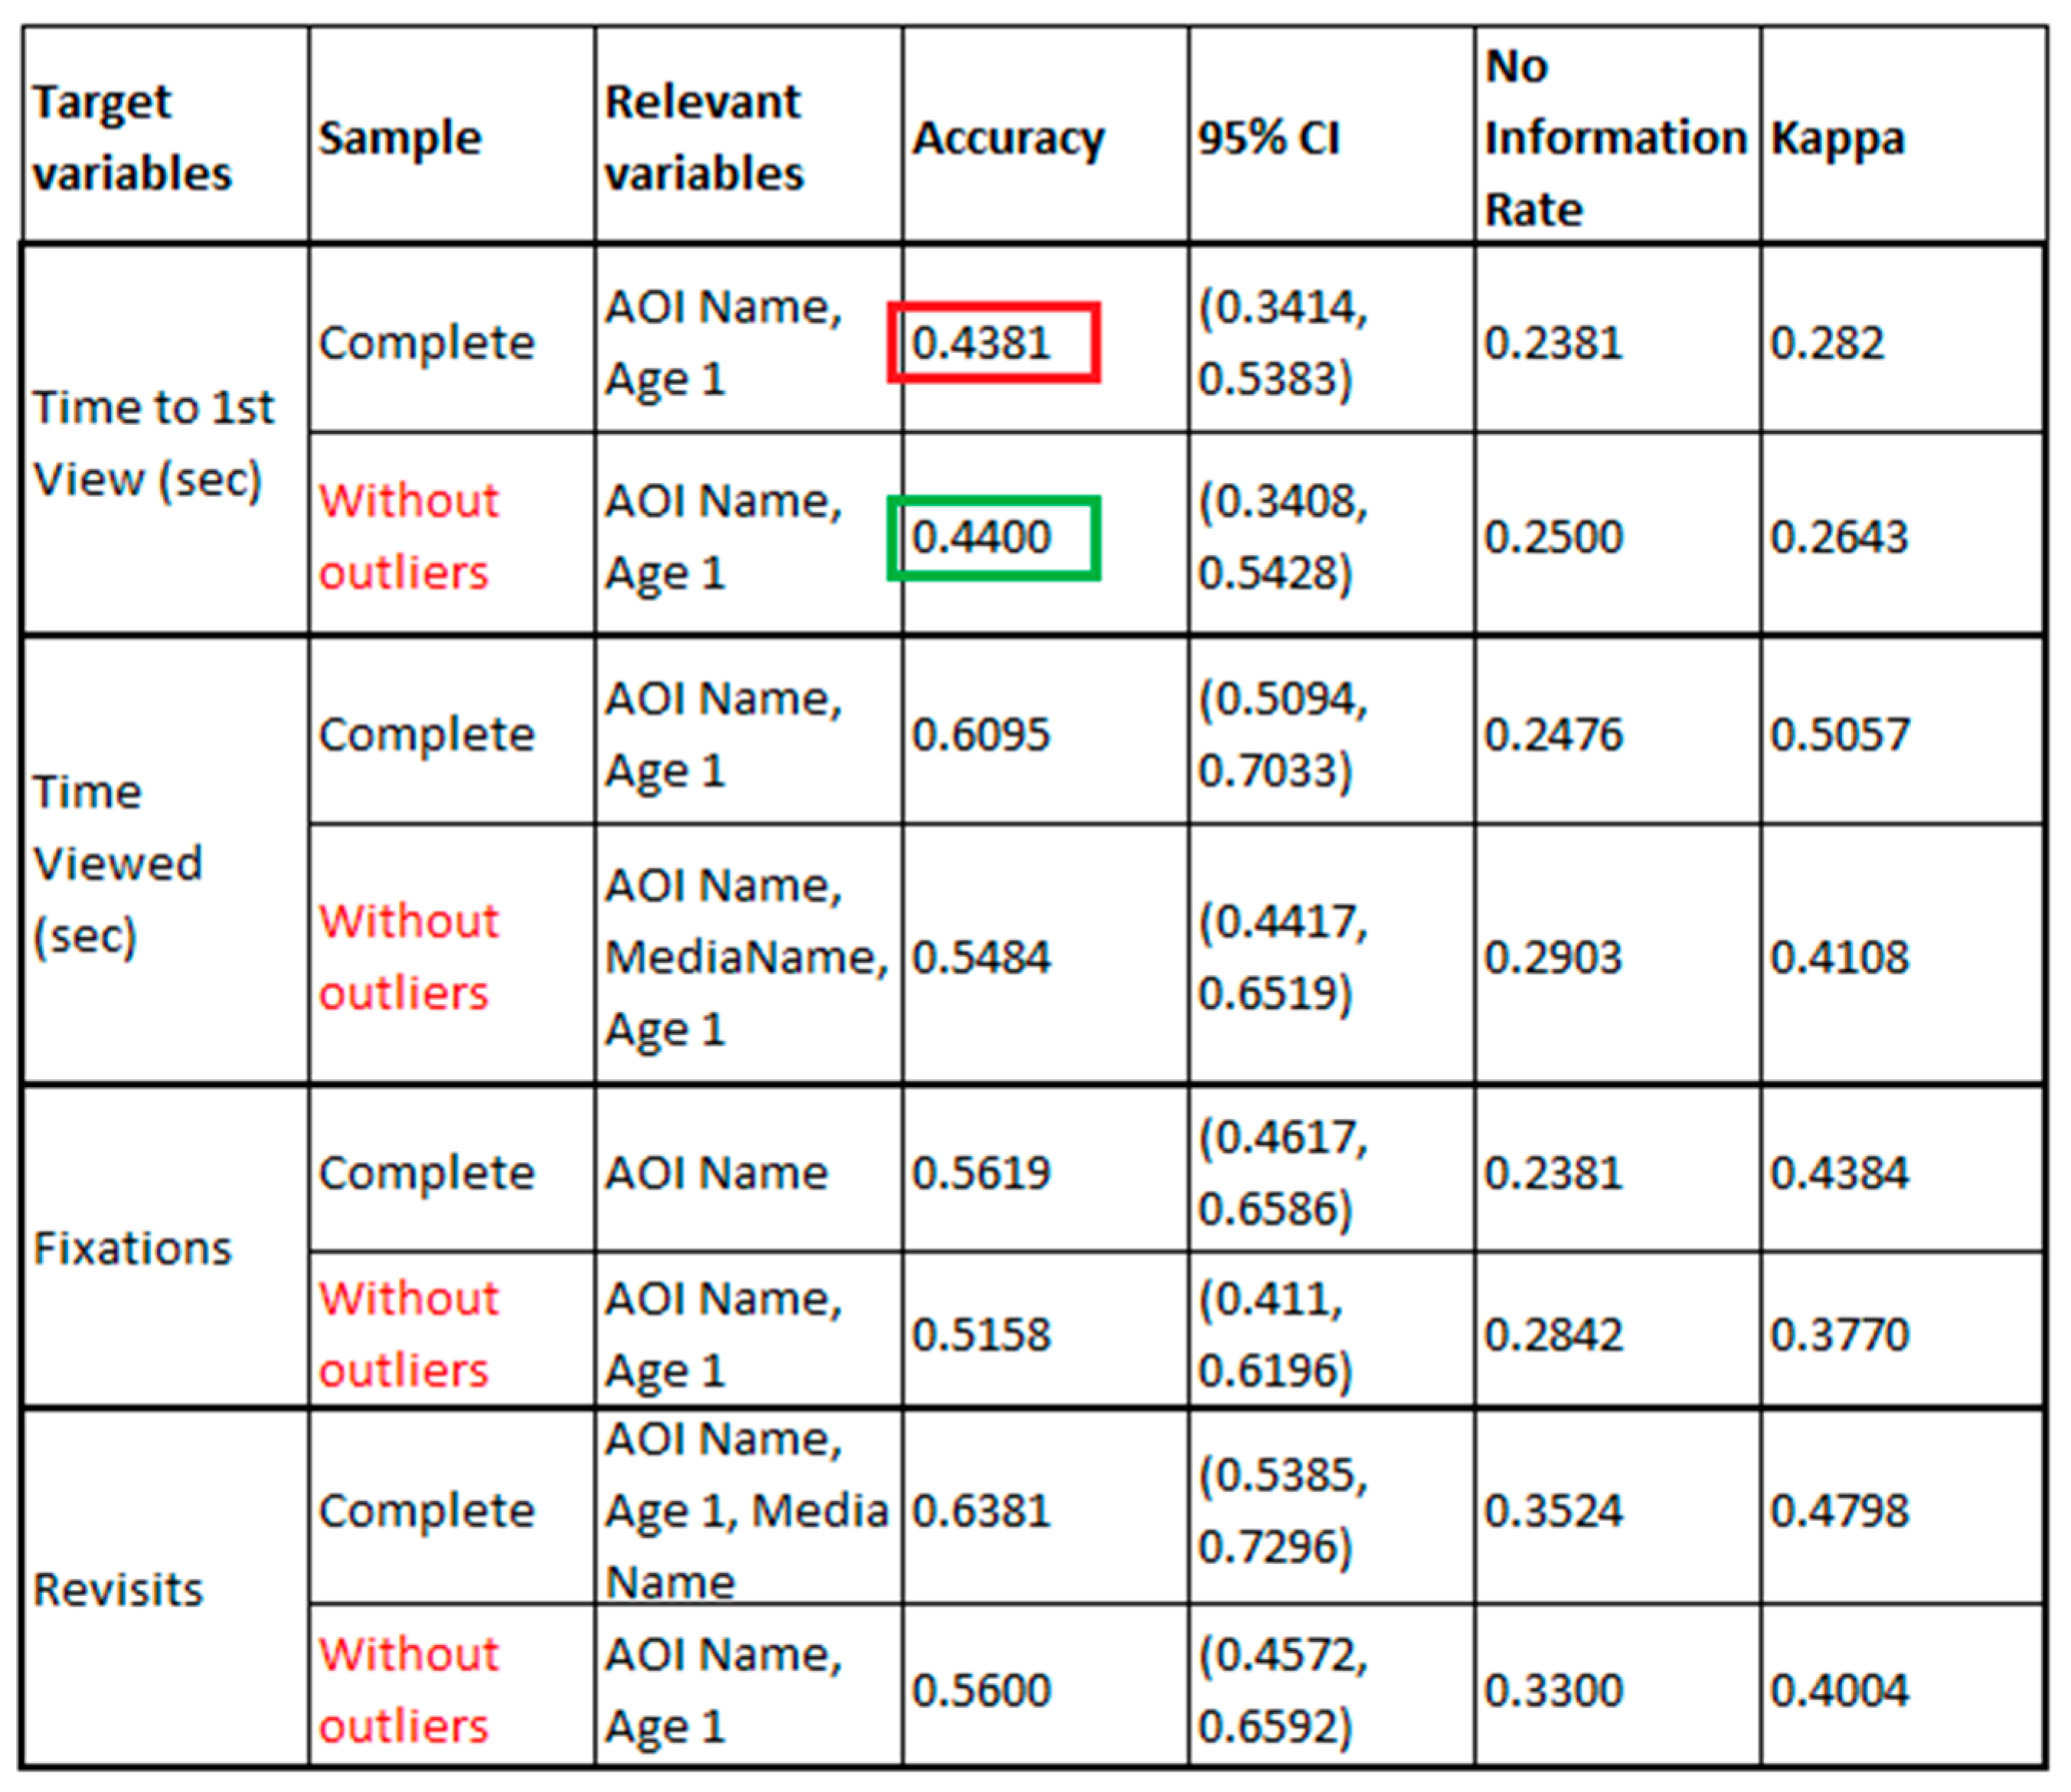The image size is (2071, 1792).
Task: Select the Kappa column header
Action: (1837, 137)
